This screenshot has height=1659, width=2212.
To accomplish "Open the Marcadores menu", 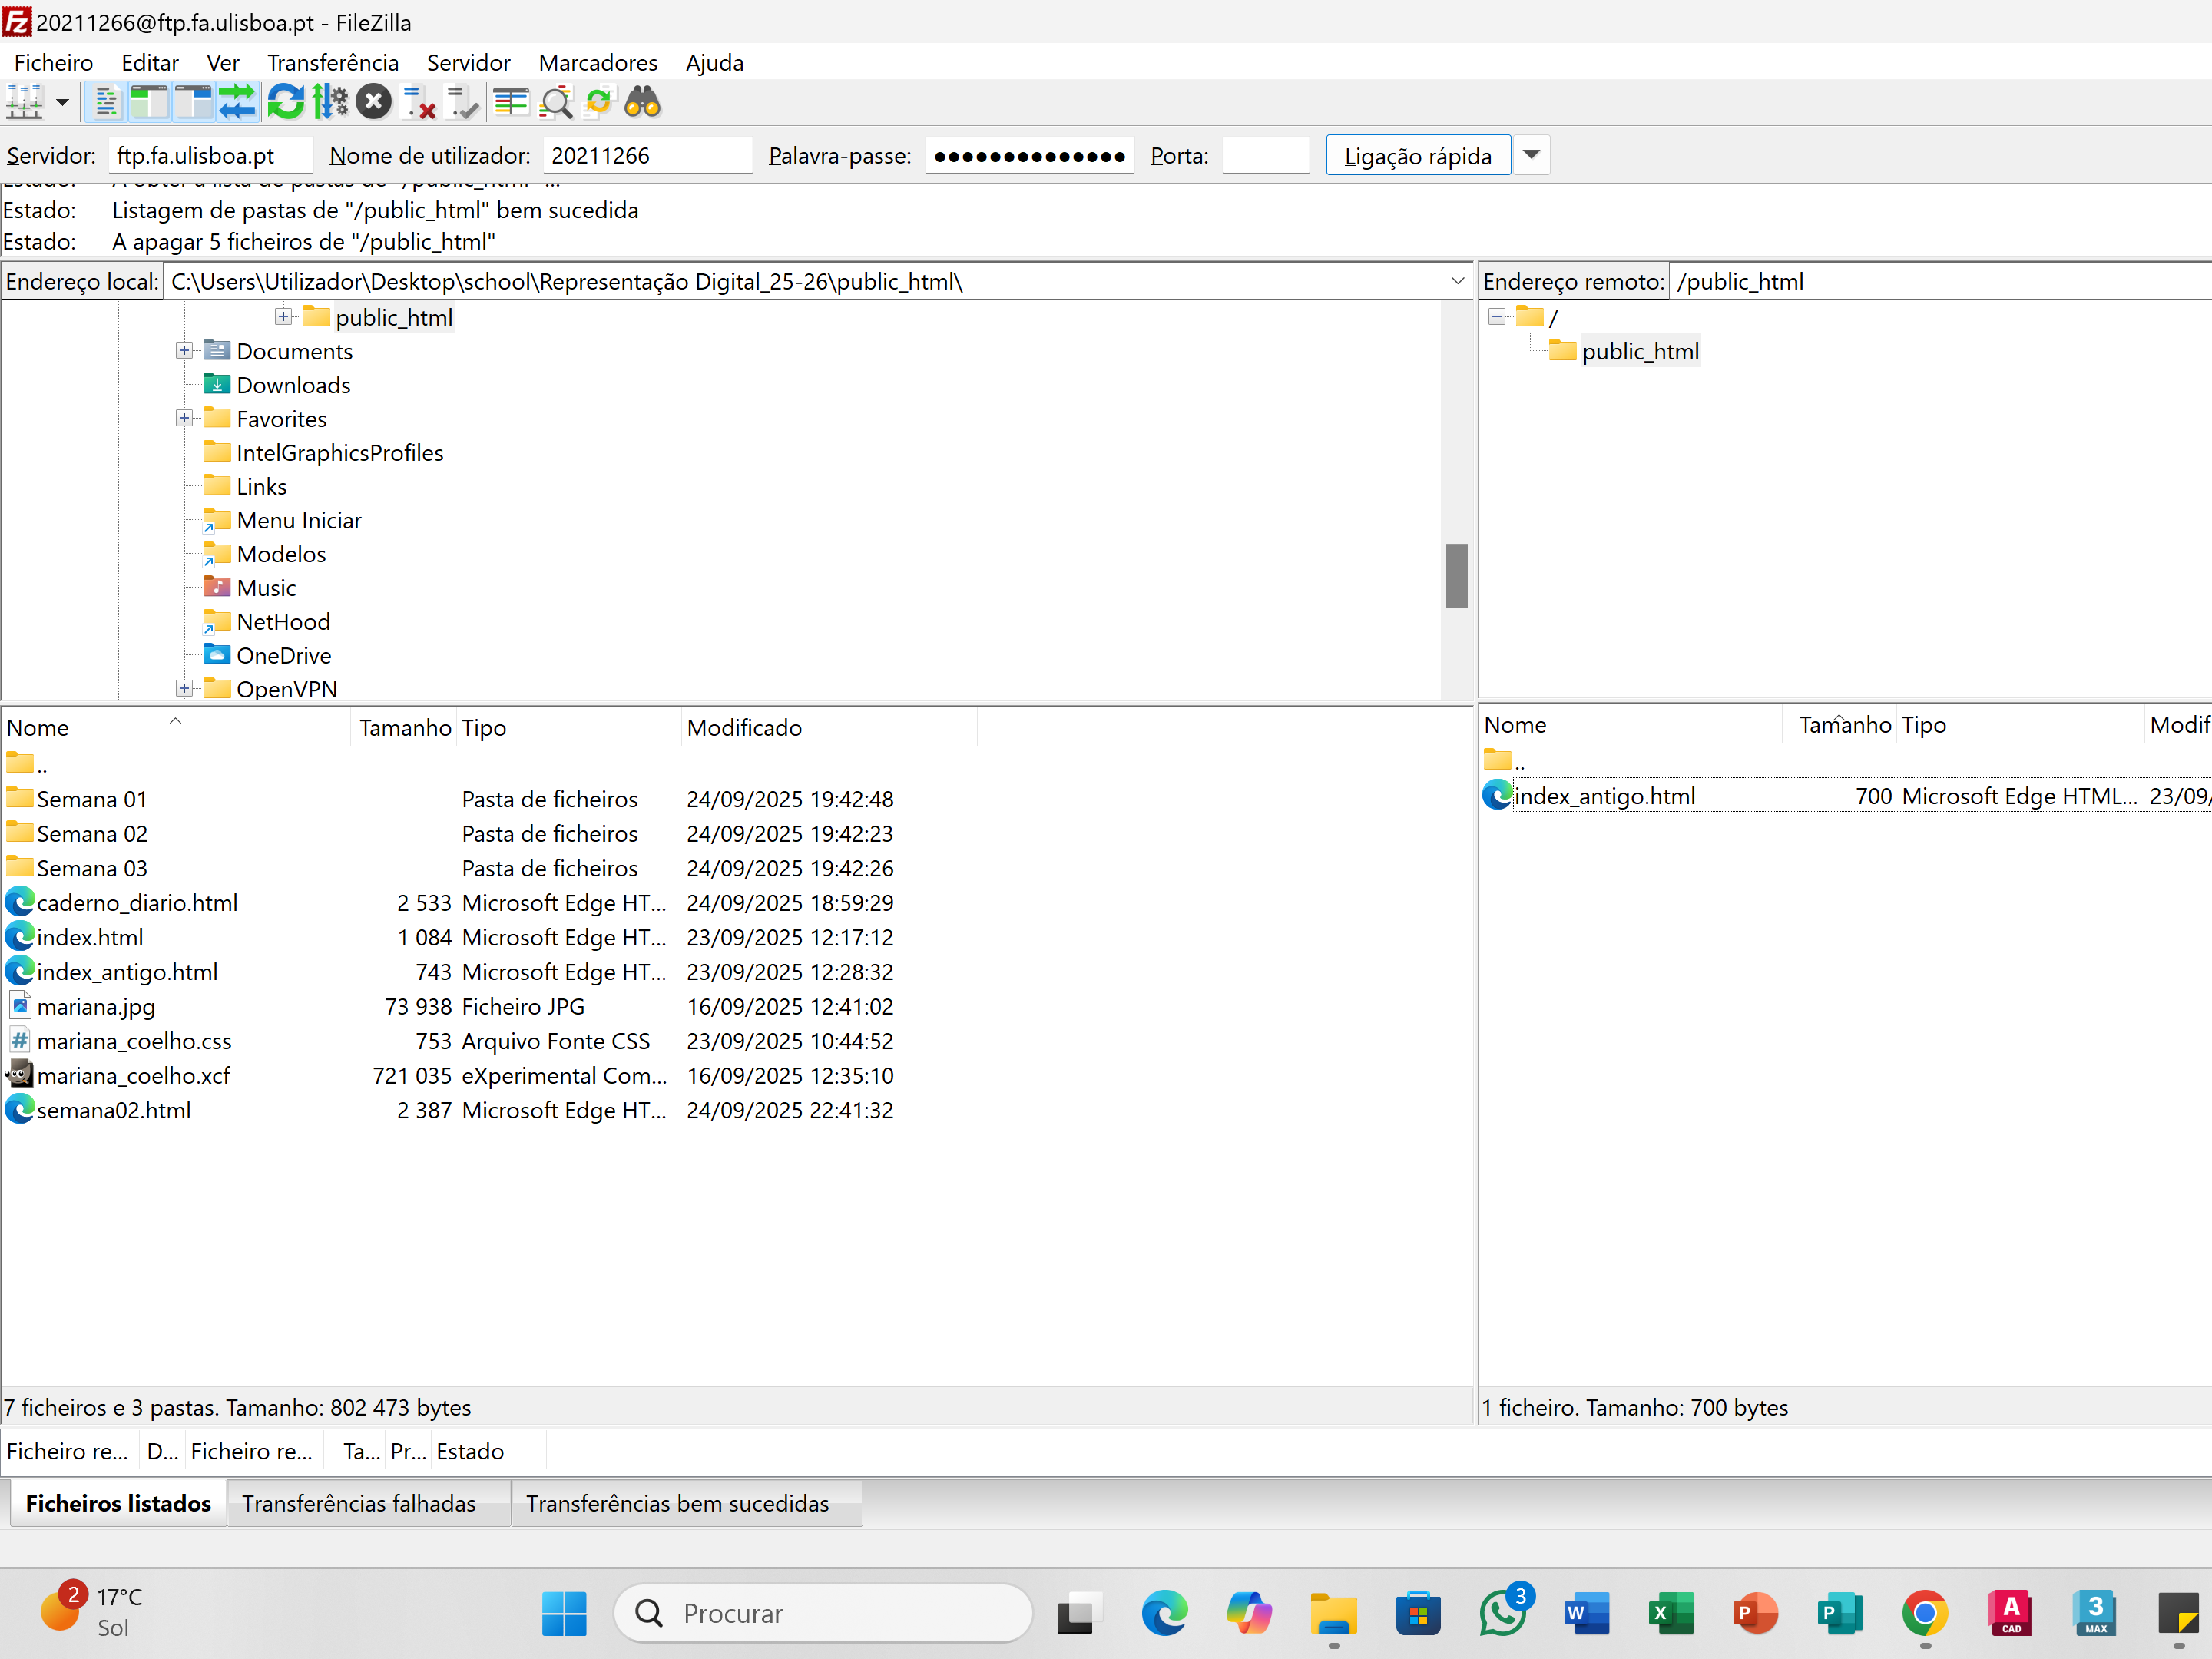I will click(x=597, y=63).
